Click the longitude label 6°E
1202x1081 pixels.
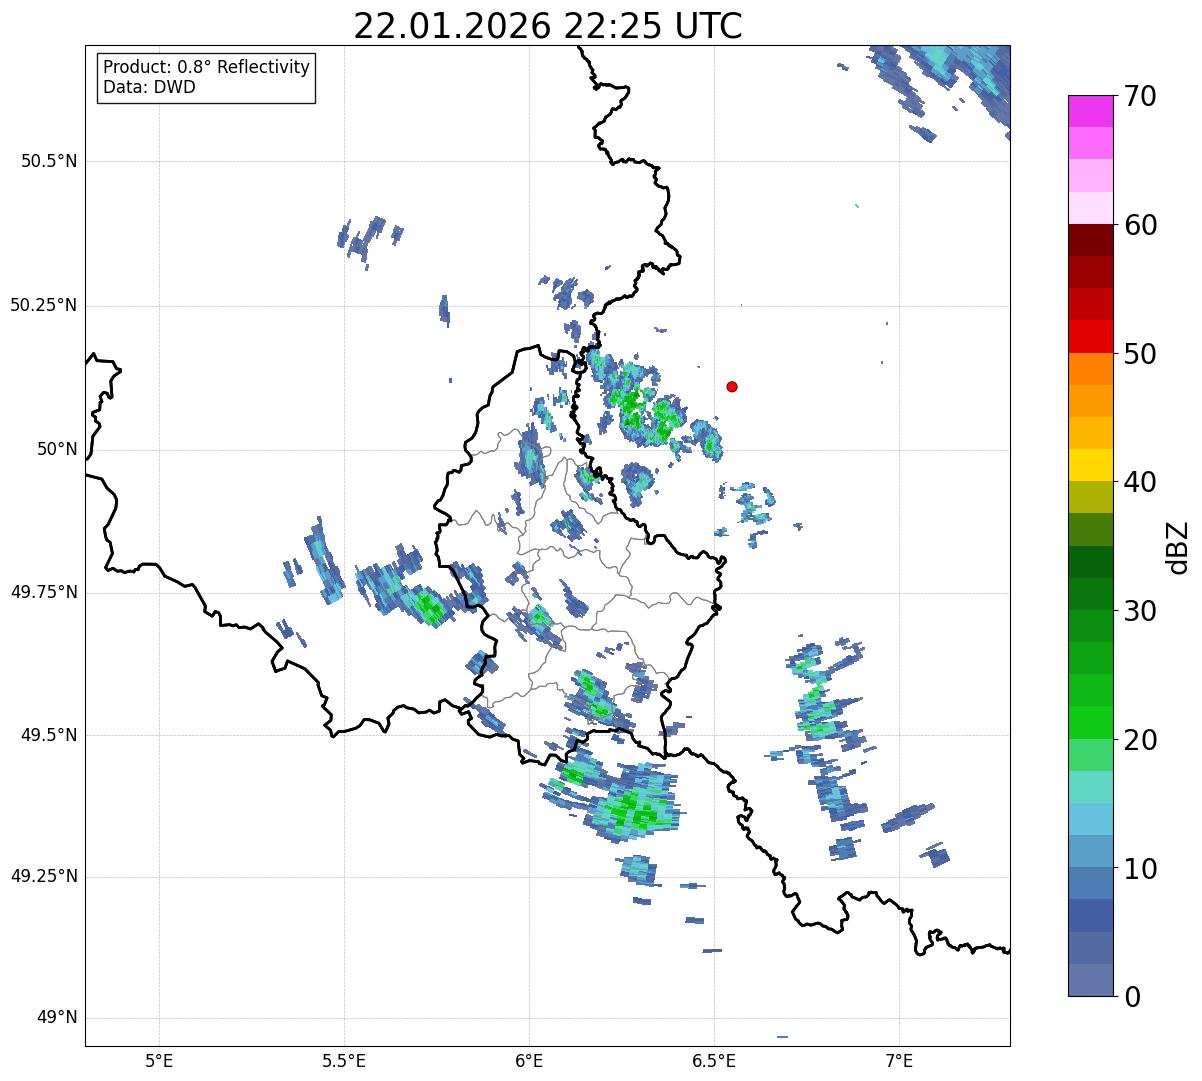point(529,1060)
